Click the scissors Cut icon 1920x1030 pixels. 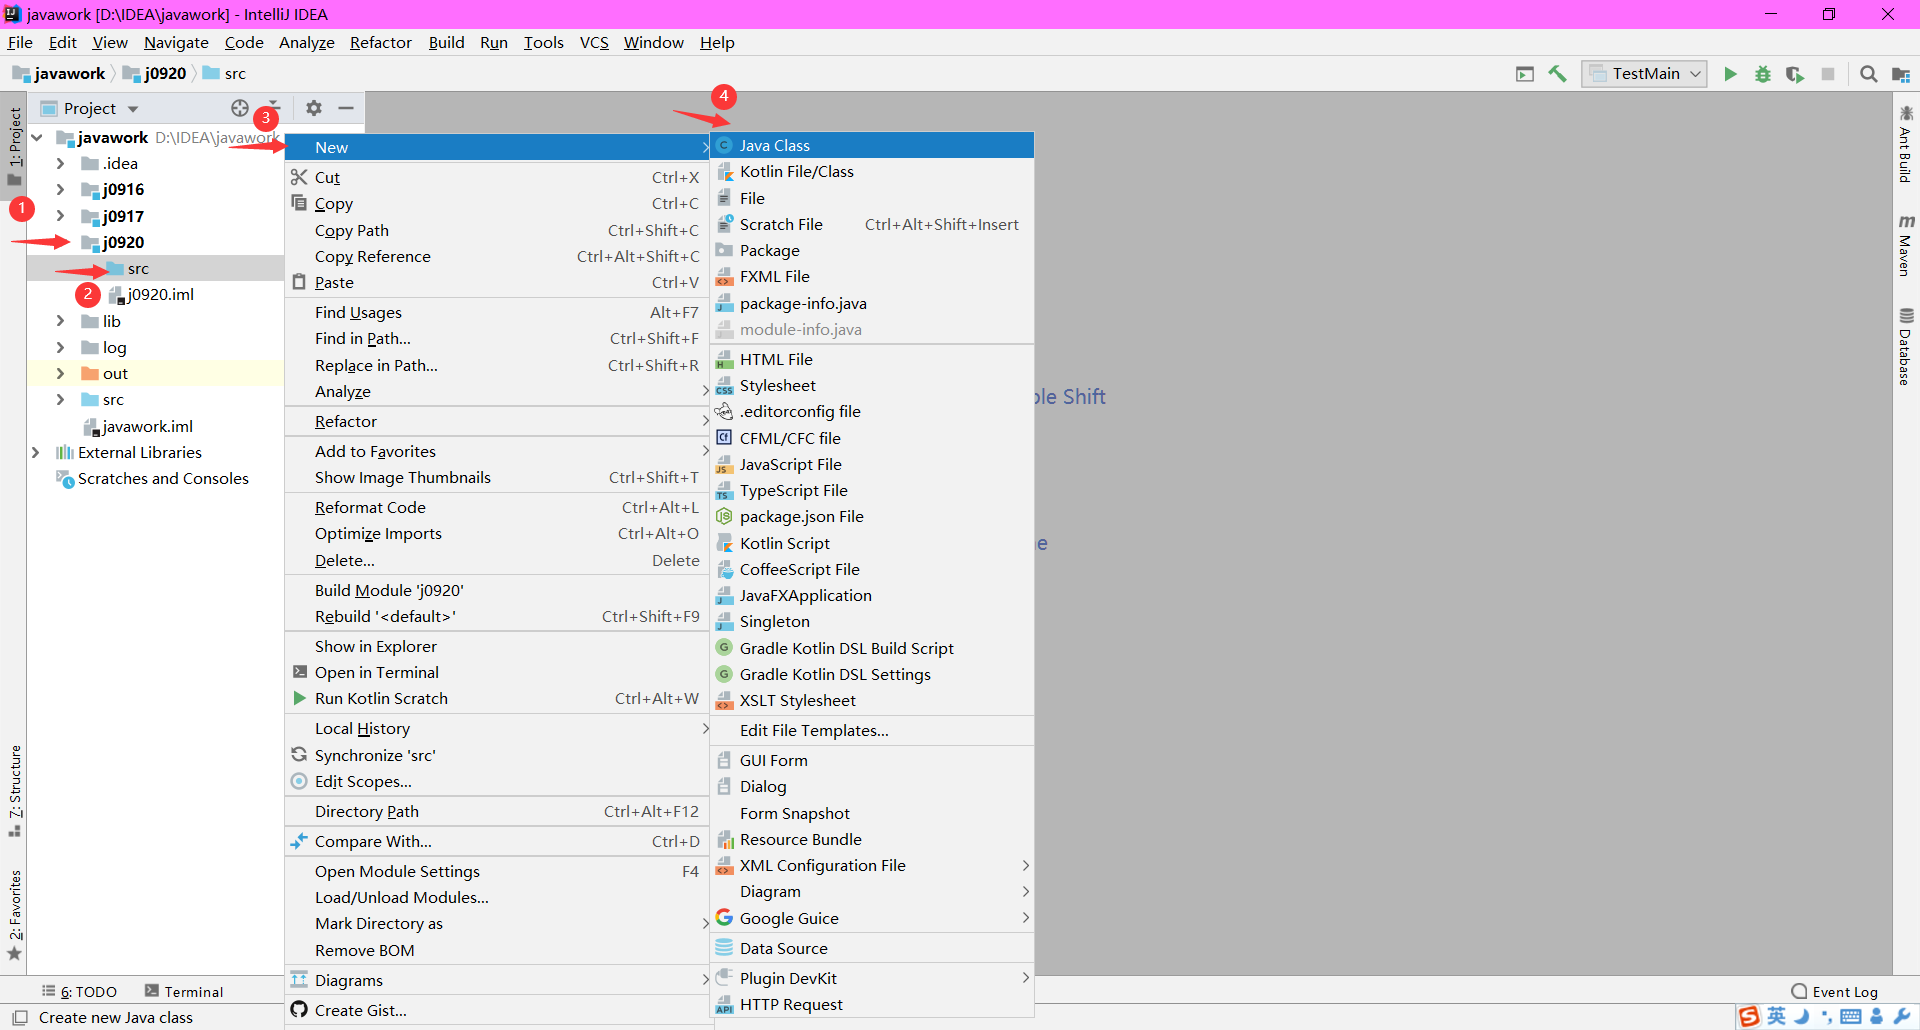(299, 177)
